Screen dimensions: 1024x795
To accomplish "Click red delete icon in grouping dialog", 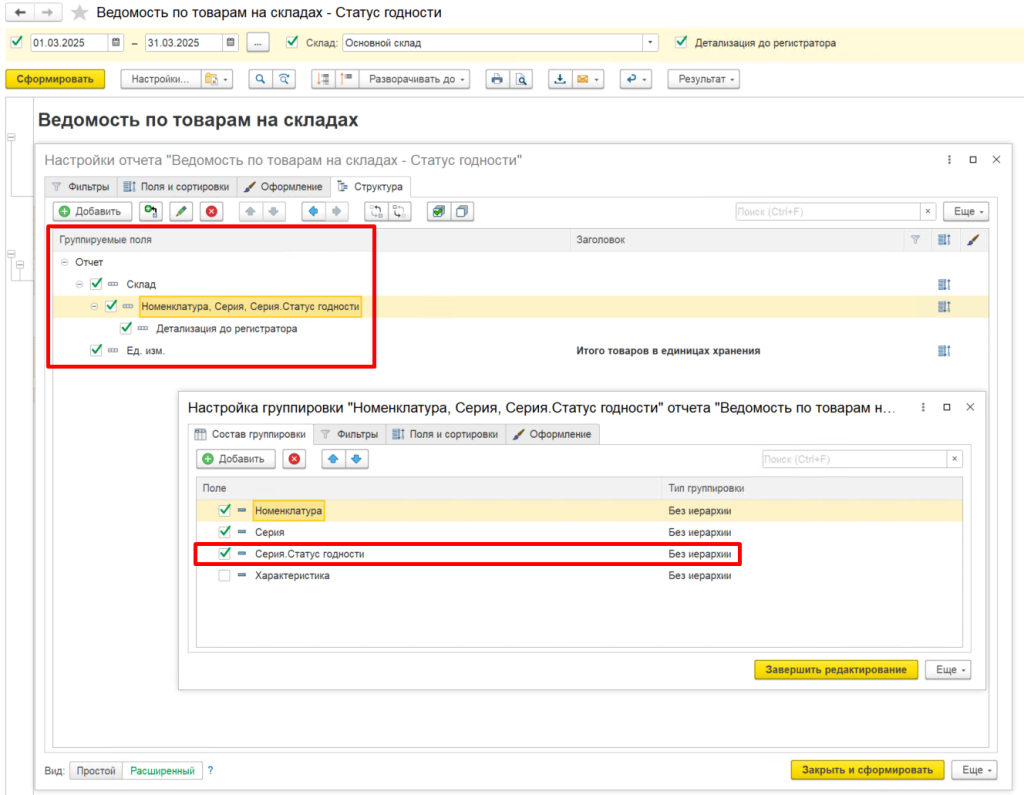I will 295,459.
